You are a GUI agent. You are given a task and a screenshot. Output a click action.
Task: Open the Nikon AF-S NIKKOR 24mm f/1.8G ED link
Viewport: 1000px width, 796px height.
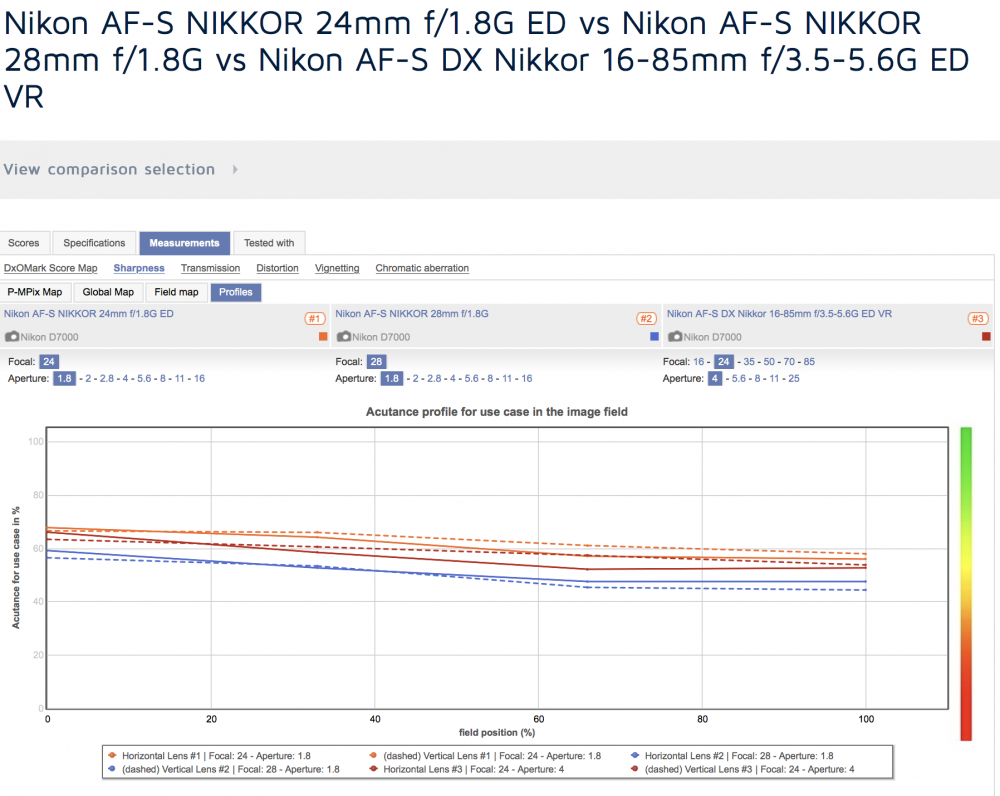89,314
